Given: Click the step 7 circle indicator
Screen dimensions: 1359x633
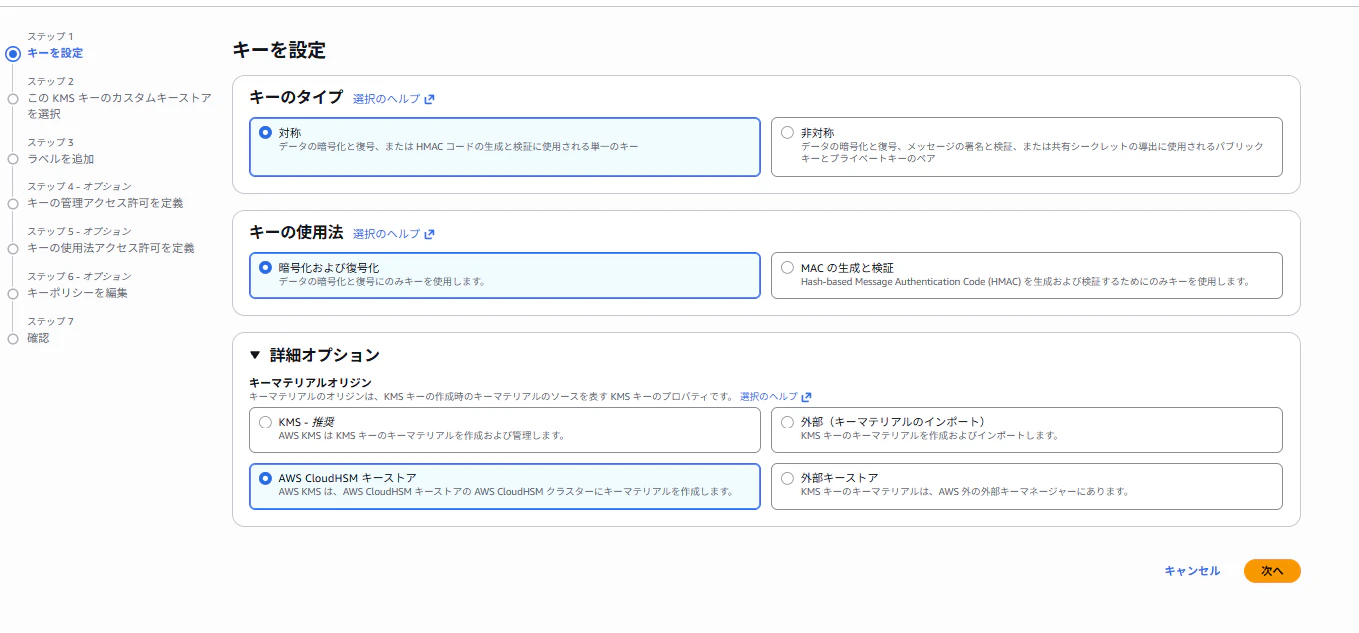Looking at the screenshot, I should tap(13, 339).
